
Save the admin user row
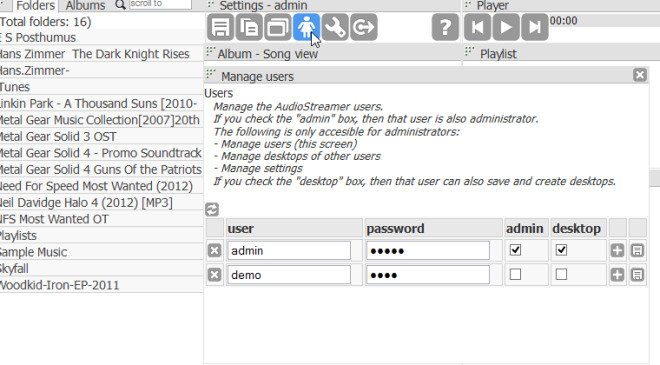click(637, 250)
